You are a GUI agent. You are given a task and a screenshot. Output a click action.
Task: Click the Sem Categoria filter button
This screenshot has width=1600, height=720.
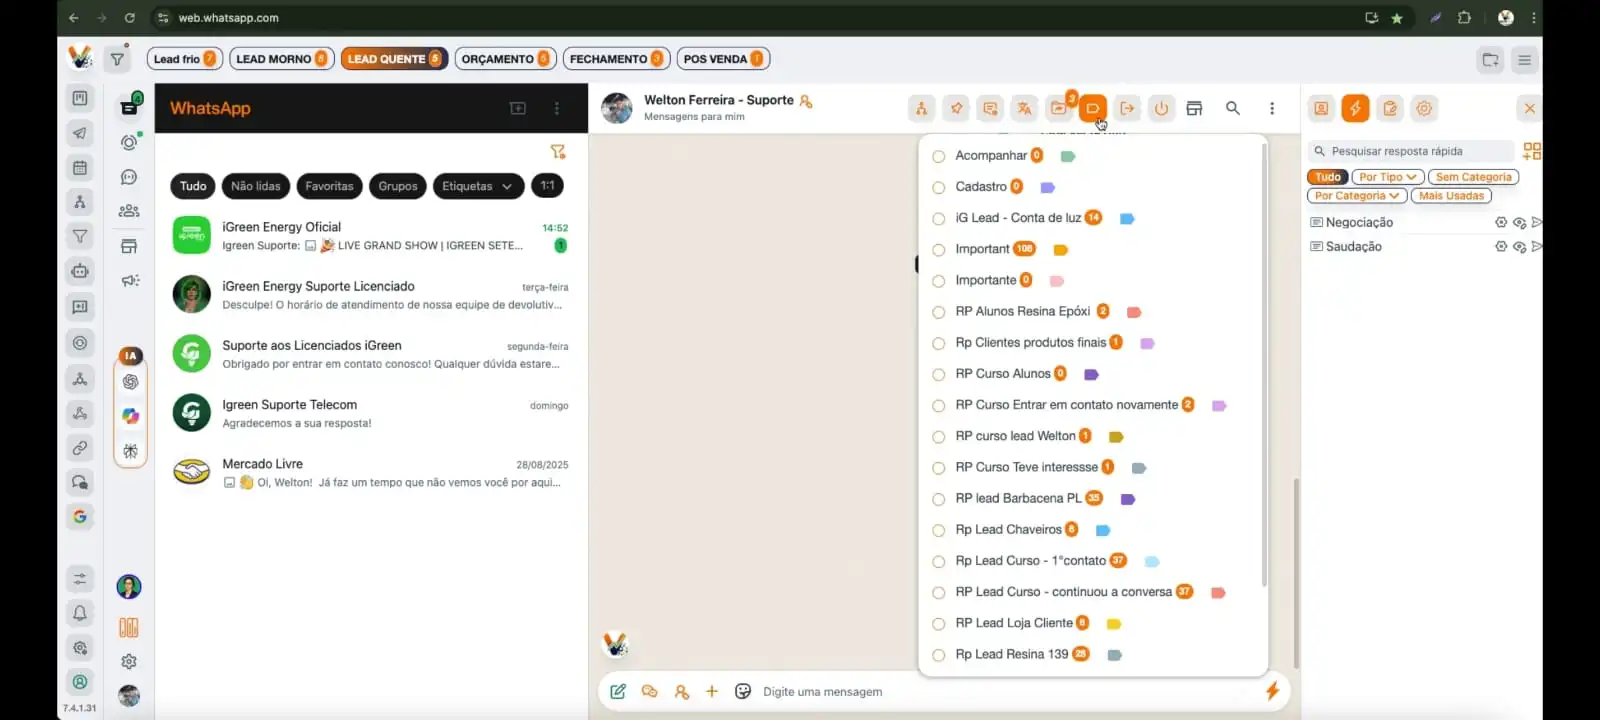(x=1473, y=177)
